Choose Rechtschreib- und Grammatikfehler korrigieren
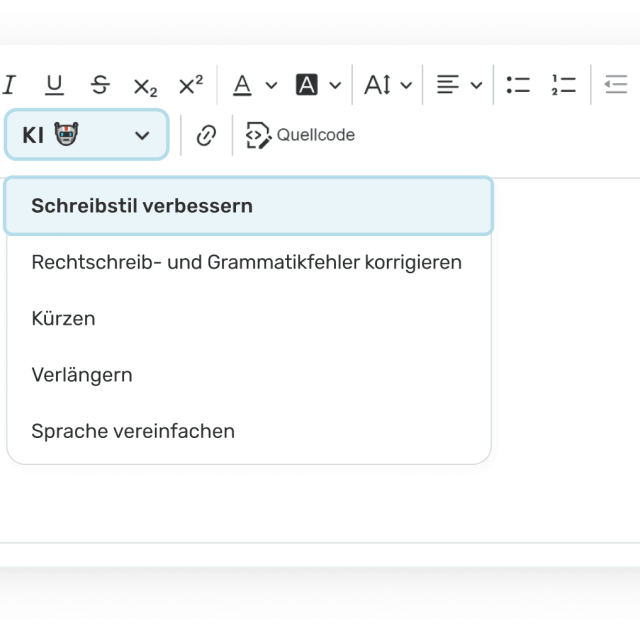 pyautogui.click(x=249, y=262)
